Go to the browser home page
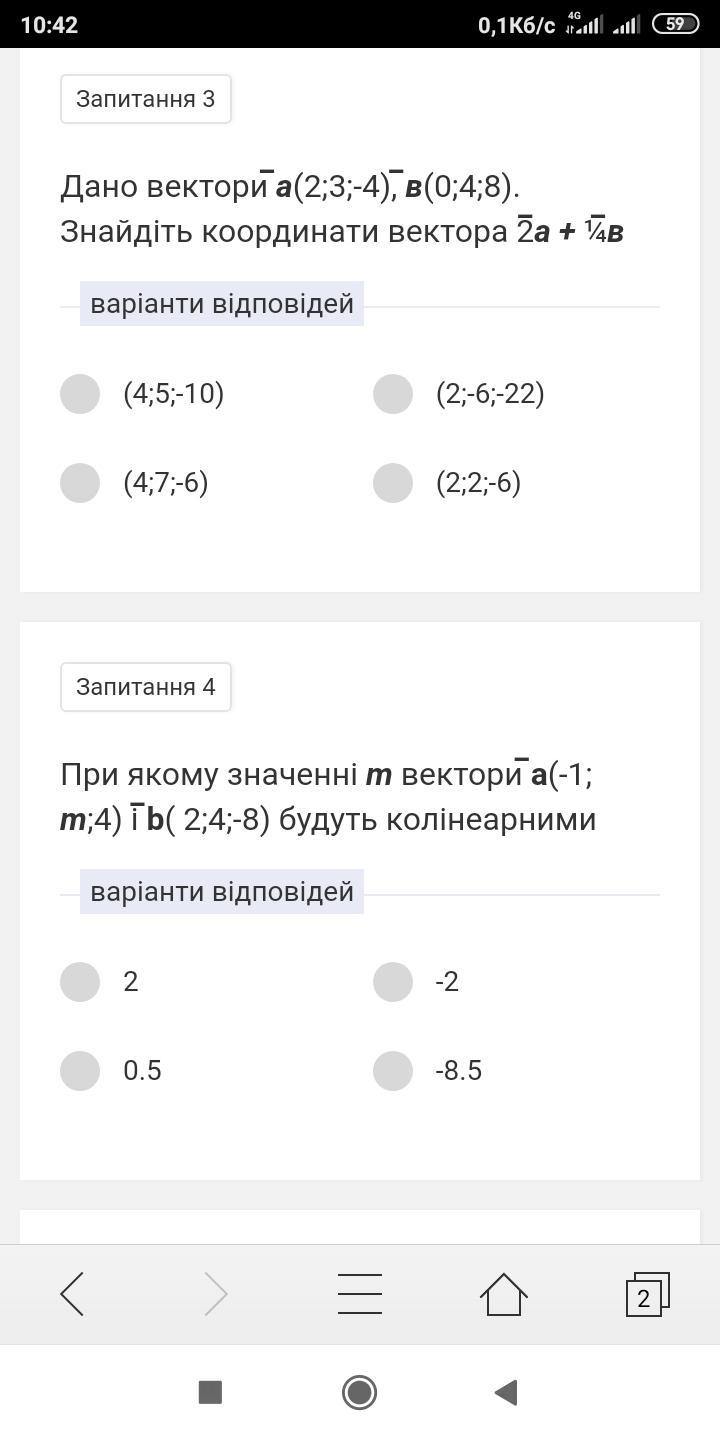720x1440 pixels. point(504,1294)
